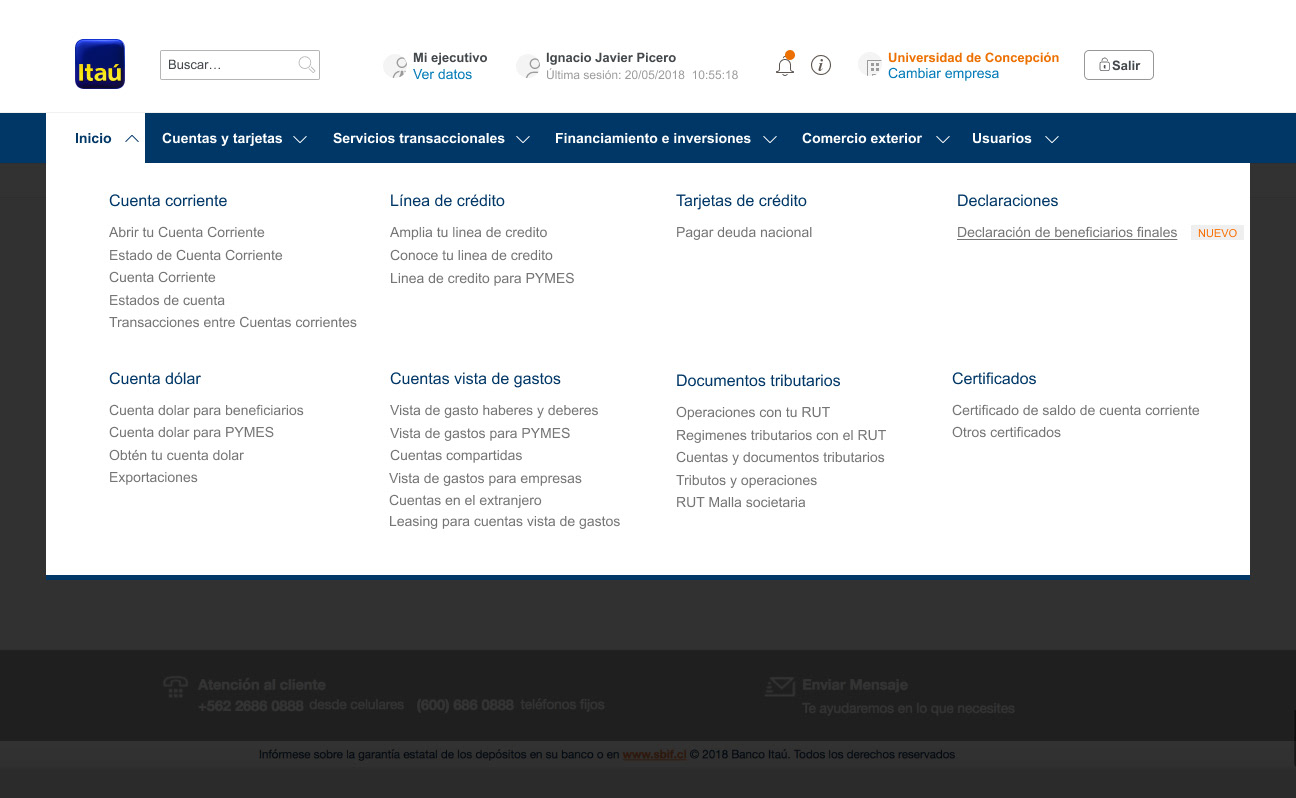This screenshot has width=1296, height=798.
Task: Open Cuenta dolar para beneficiarios
Action: click(x=206, y=410)
